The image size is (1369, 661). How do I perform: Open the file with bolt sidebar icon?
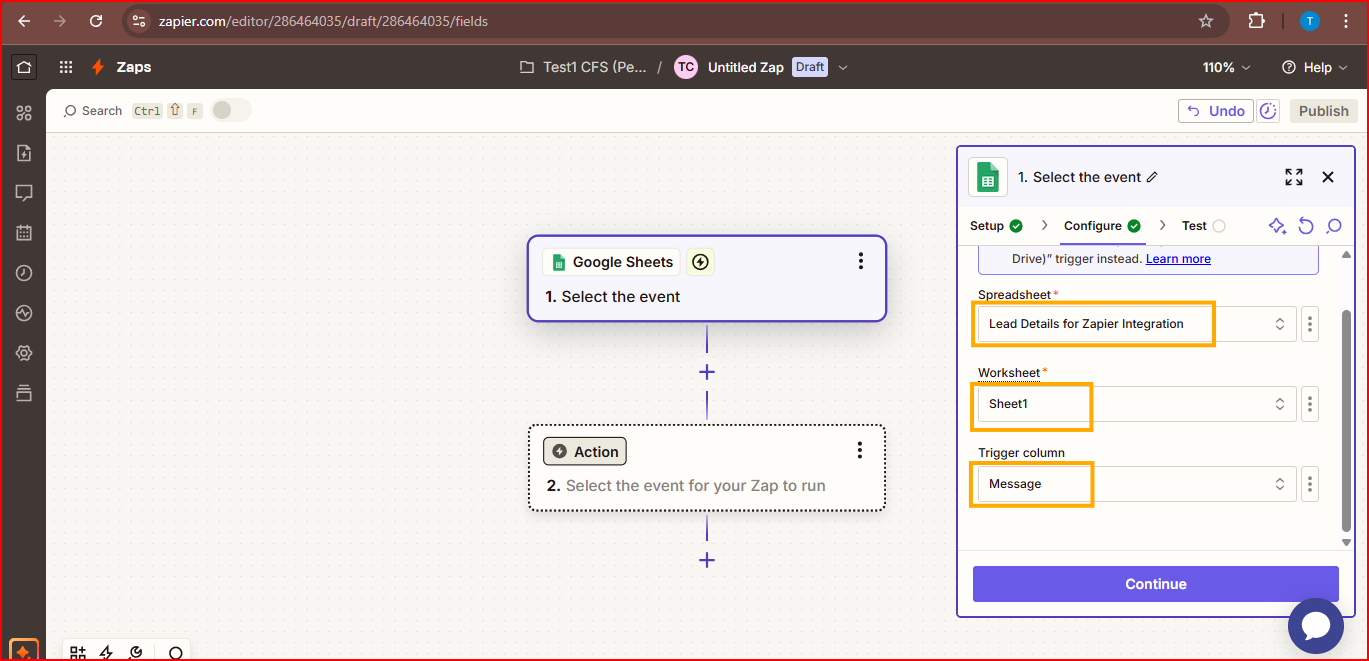click(24, 153)
